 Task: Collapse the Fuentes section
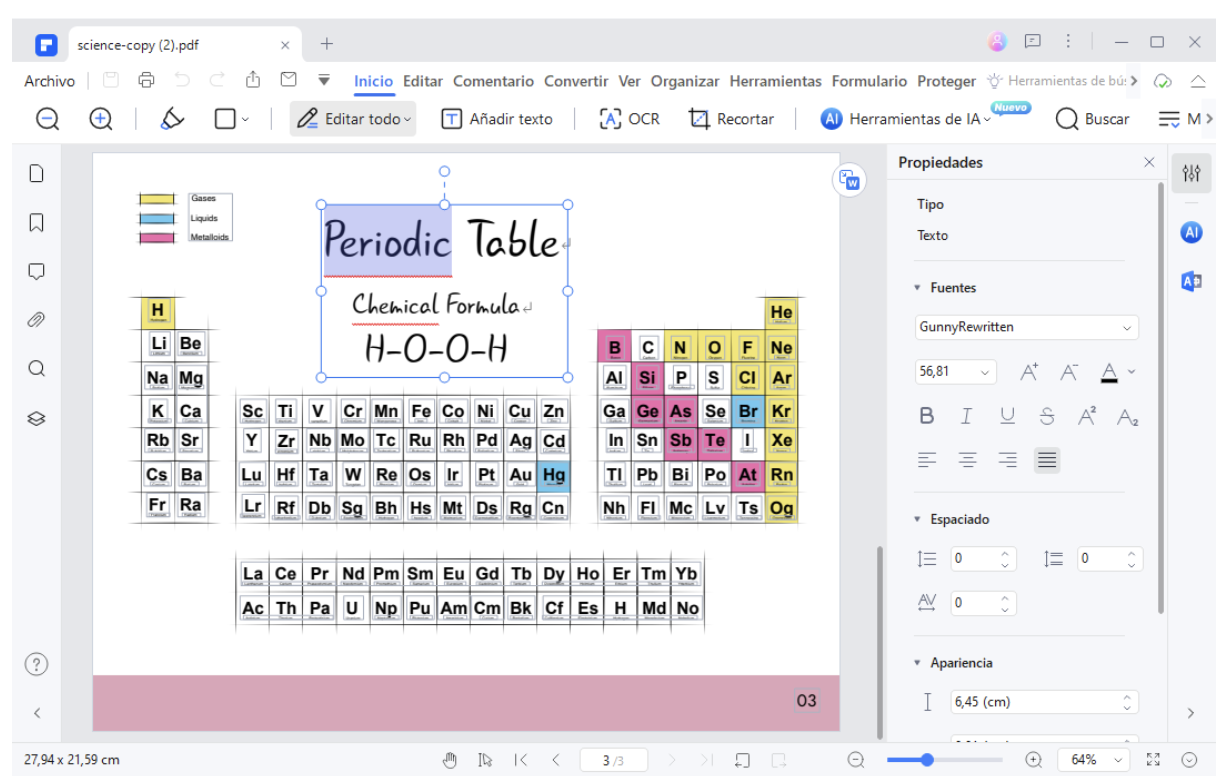tap(917, 288)
